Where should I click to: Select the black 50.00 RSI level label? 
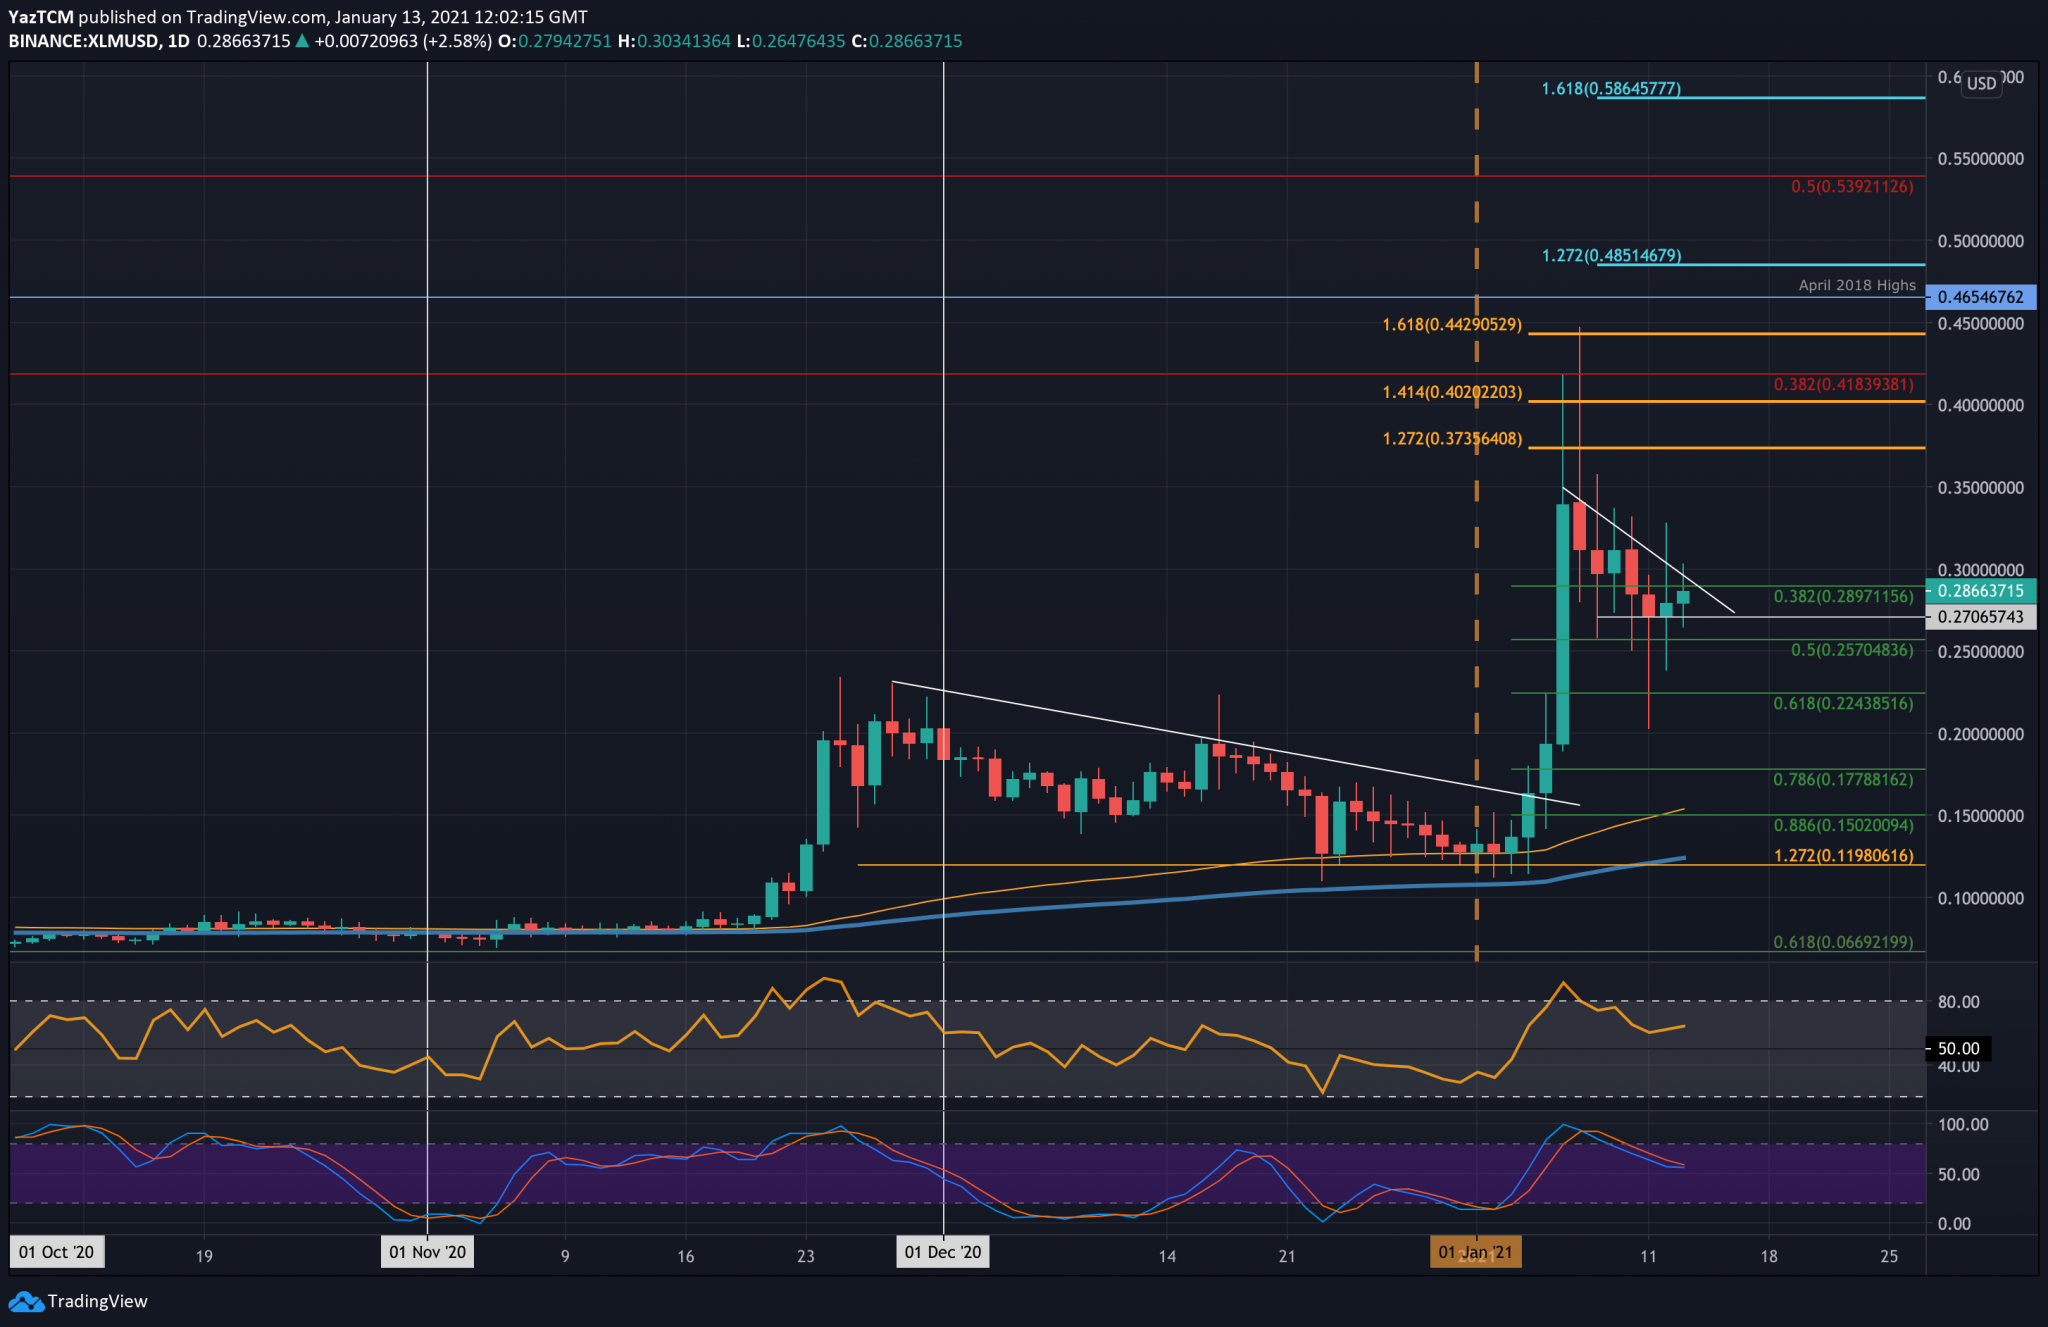point(1958,1048)
